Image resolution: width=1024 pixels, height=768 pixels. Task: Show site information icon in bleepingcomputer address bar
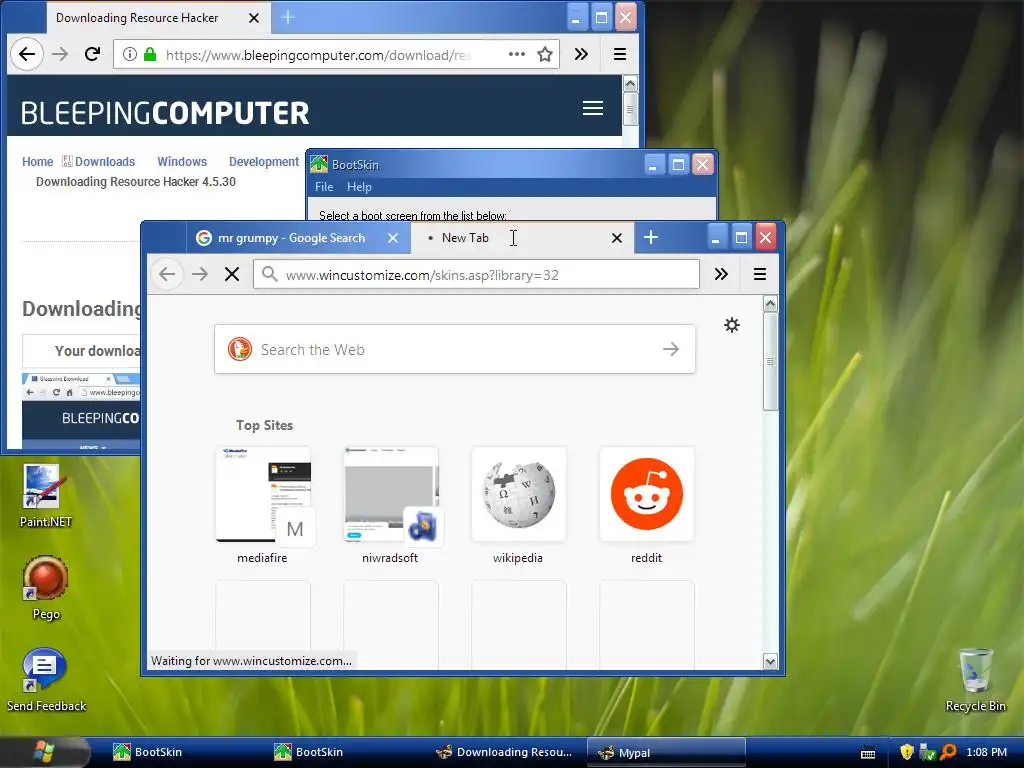pos(129,54)
